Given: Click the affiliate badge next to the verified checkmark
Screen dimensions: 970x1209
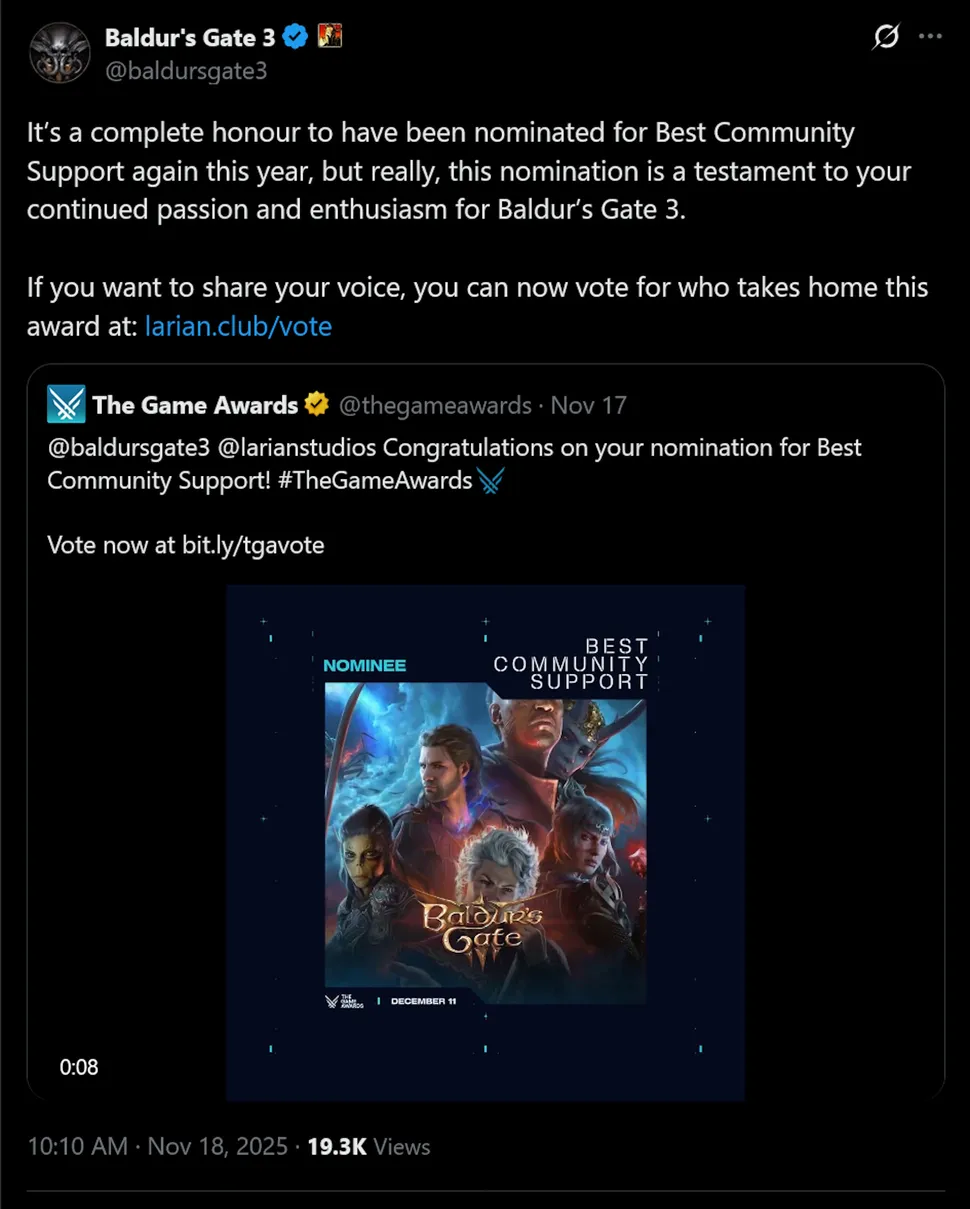Looking at the screenshot, I should (x=329, y=38).
